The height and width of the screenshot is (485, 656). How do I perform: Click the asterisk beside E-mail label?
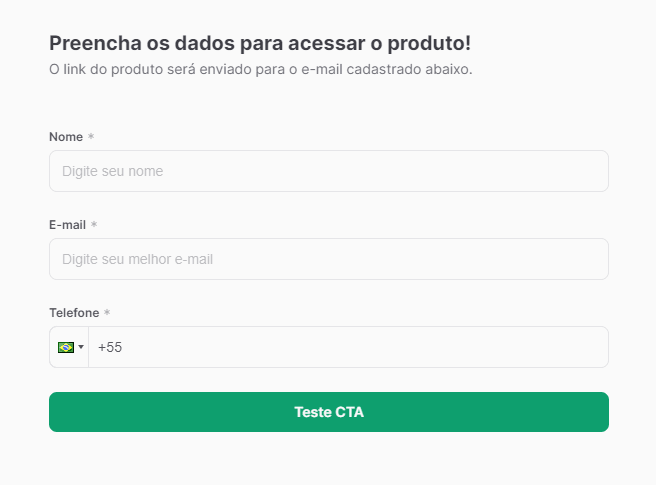click(x=94, y=225)
